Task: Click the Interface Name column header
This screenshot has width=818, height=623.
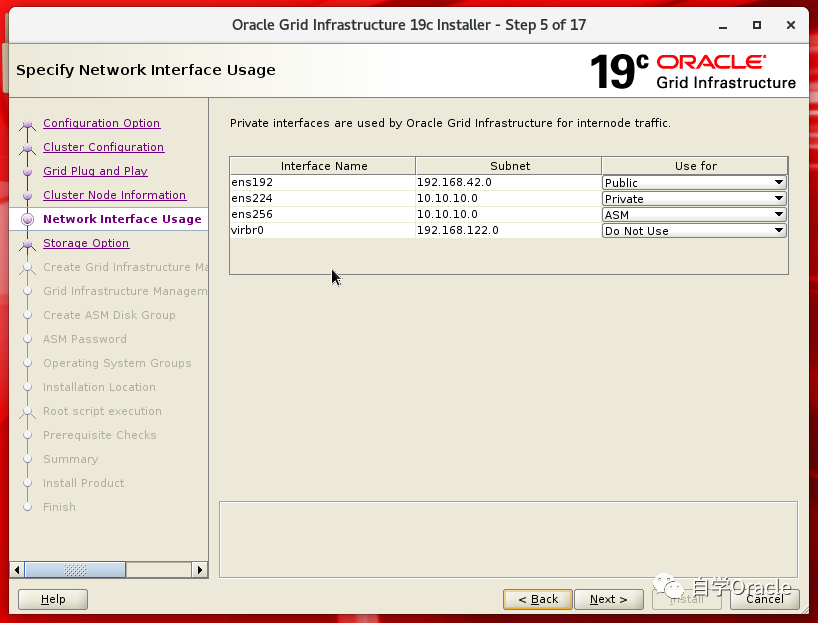Action: [x=323, y=166]
